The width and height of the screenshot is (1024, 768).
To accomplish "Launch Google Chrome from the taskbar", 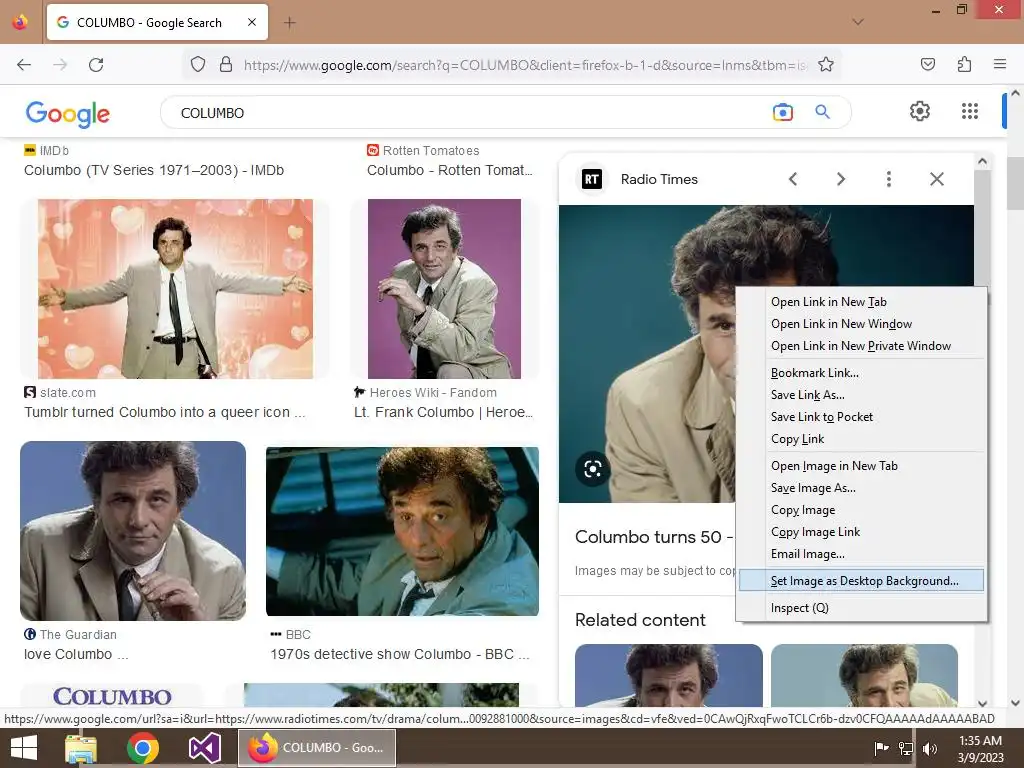I will [x=142, y=748].
